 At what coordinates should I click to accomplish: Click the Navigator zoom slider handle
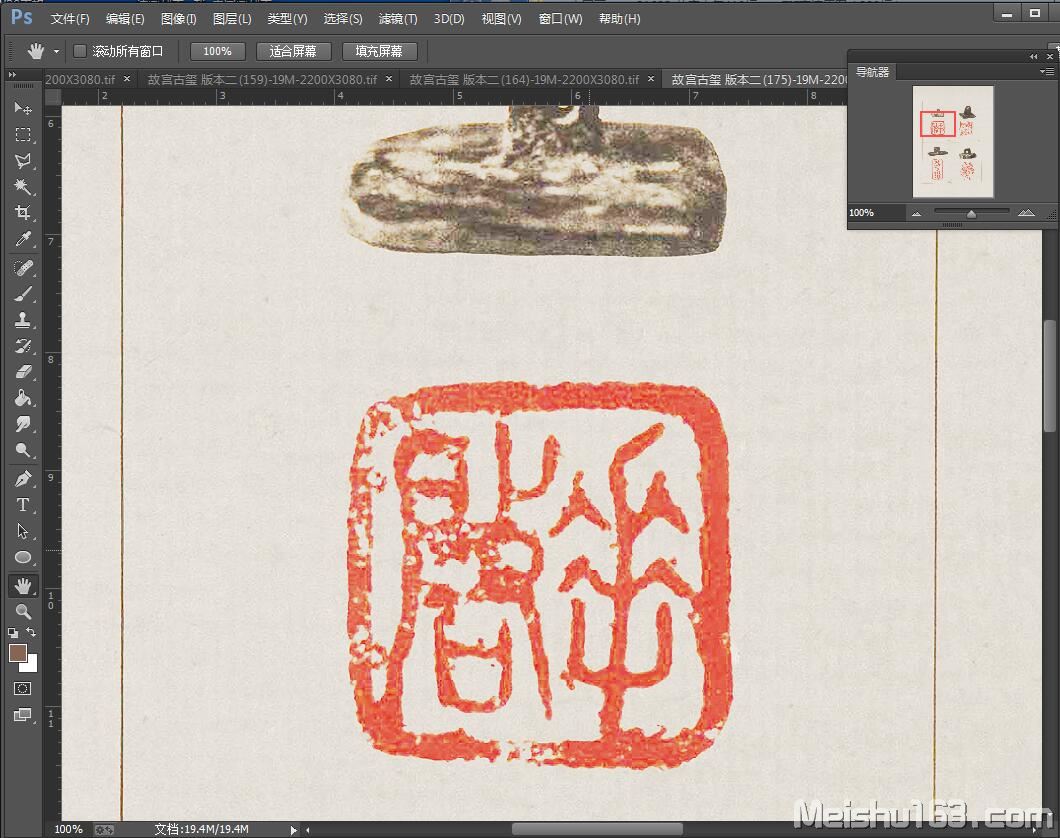[x=971, y=214]
